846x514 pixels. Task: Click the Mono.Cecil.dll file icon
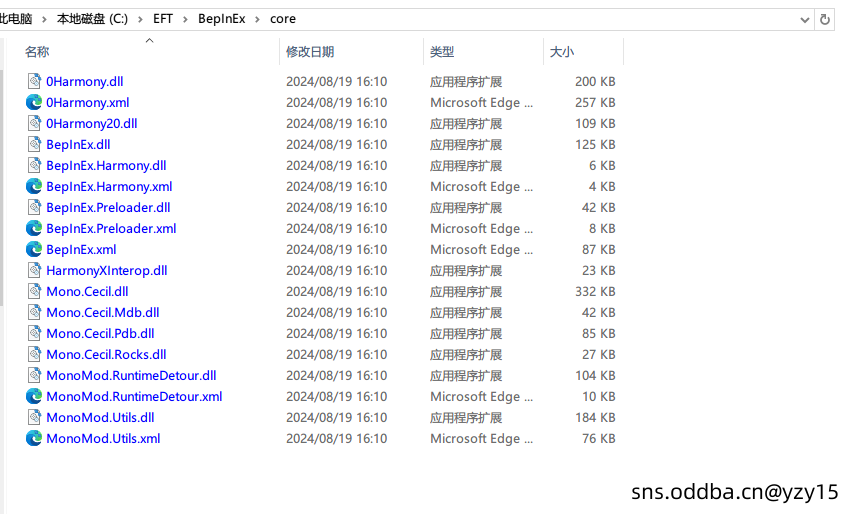coord(34,292)
